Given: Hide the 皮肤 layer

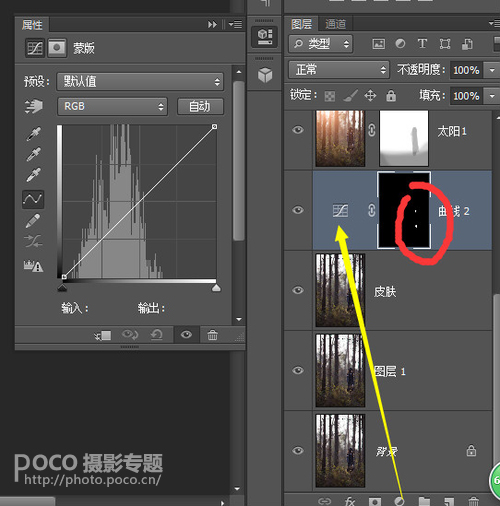Looking at the screenshot, I should pos(298,290).
